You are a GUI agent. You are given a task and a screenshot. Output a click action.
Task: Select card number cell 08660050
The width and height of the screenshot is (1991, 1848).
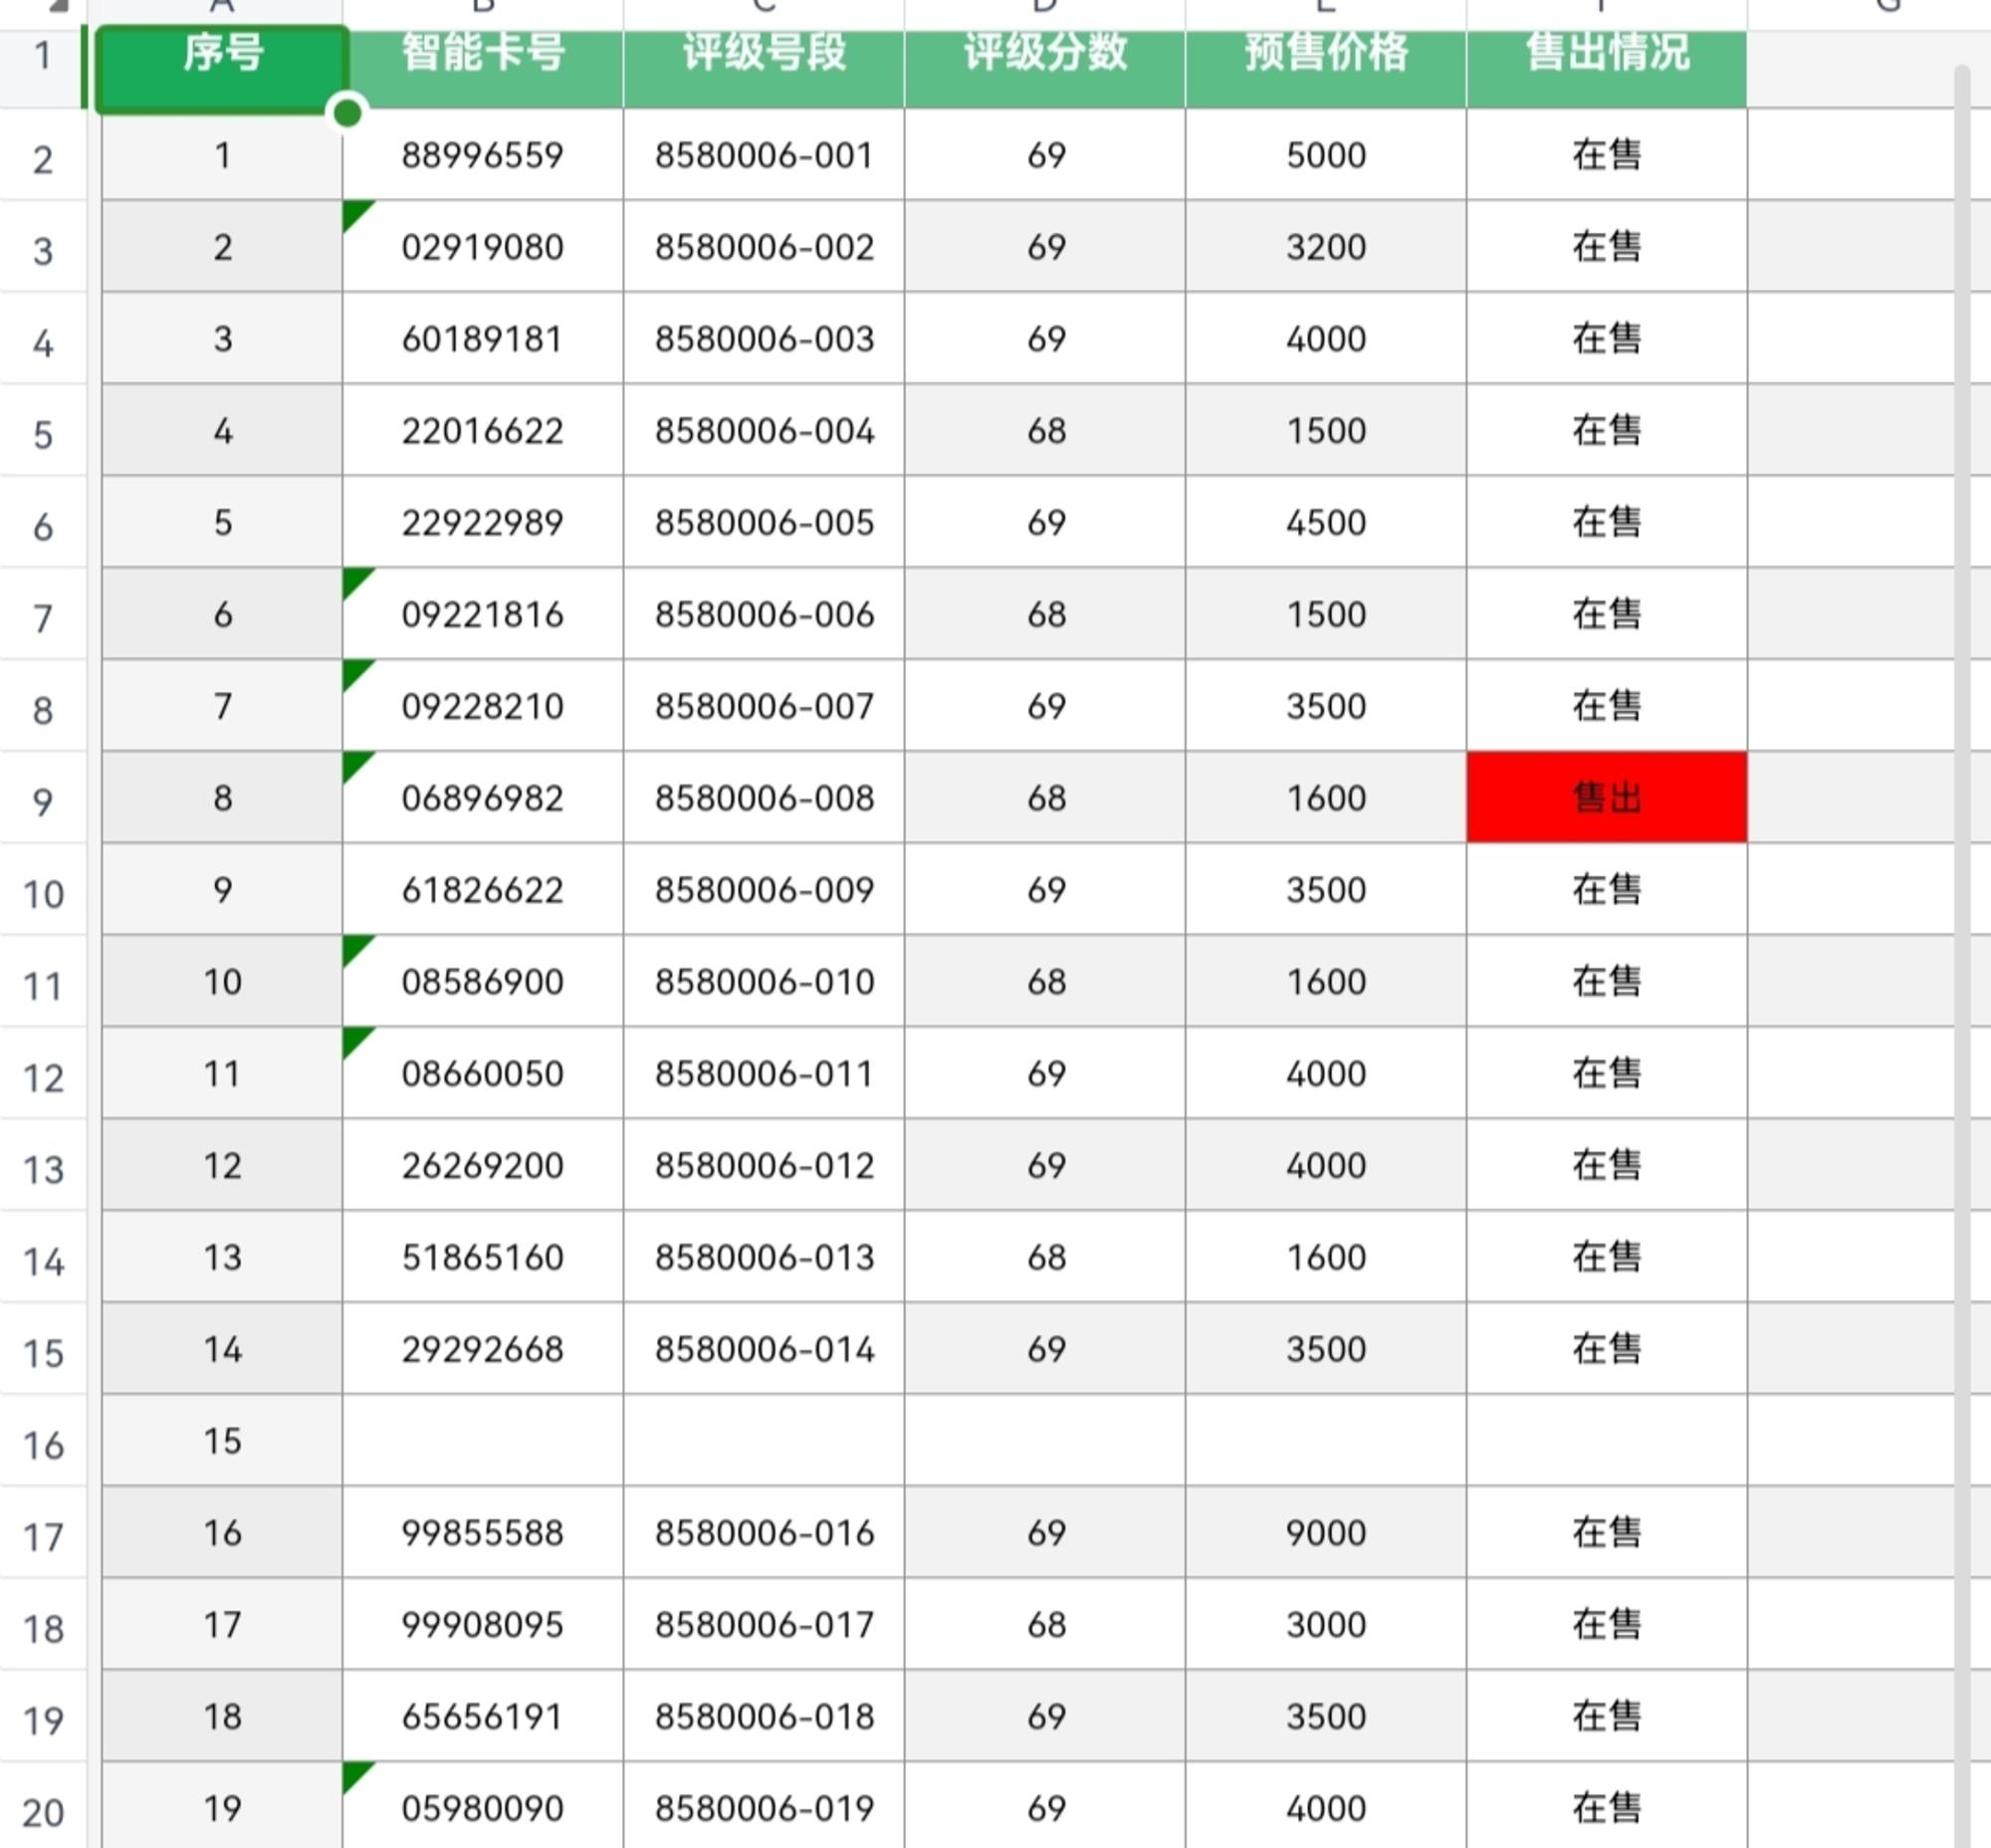pyautogui.click(x=483, y=1073)
